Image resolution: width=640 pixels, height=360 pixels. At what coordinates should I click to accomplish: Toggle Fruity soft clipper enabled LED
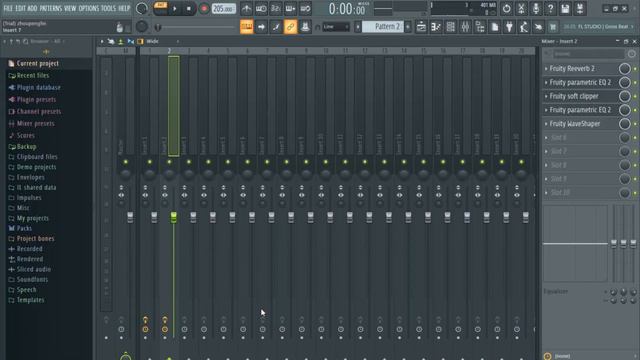pyautogui.click(x=635, y=97)
